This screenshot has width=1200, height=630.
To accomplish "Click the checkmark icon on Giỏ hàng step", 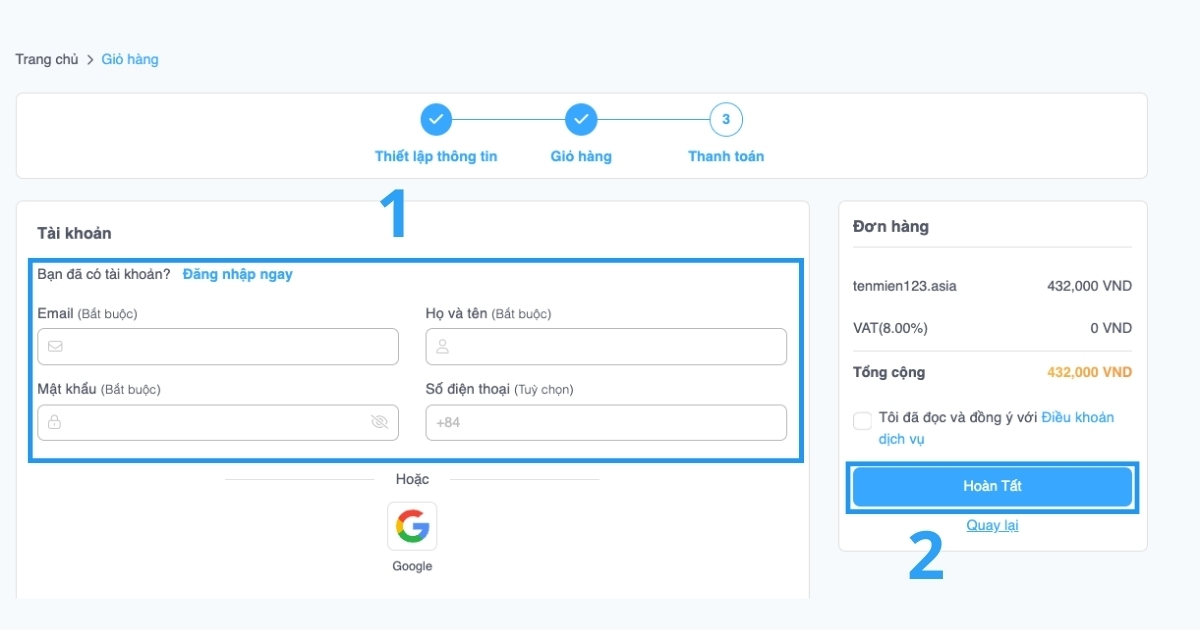I will pos(581,119).
